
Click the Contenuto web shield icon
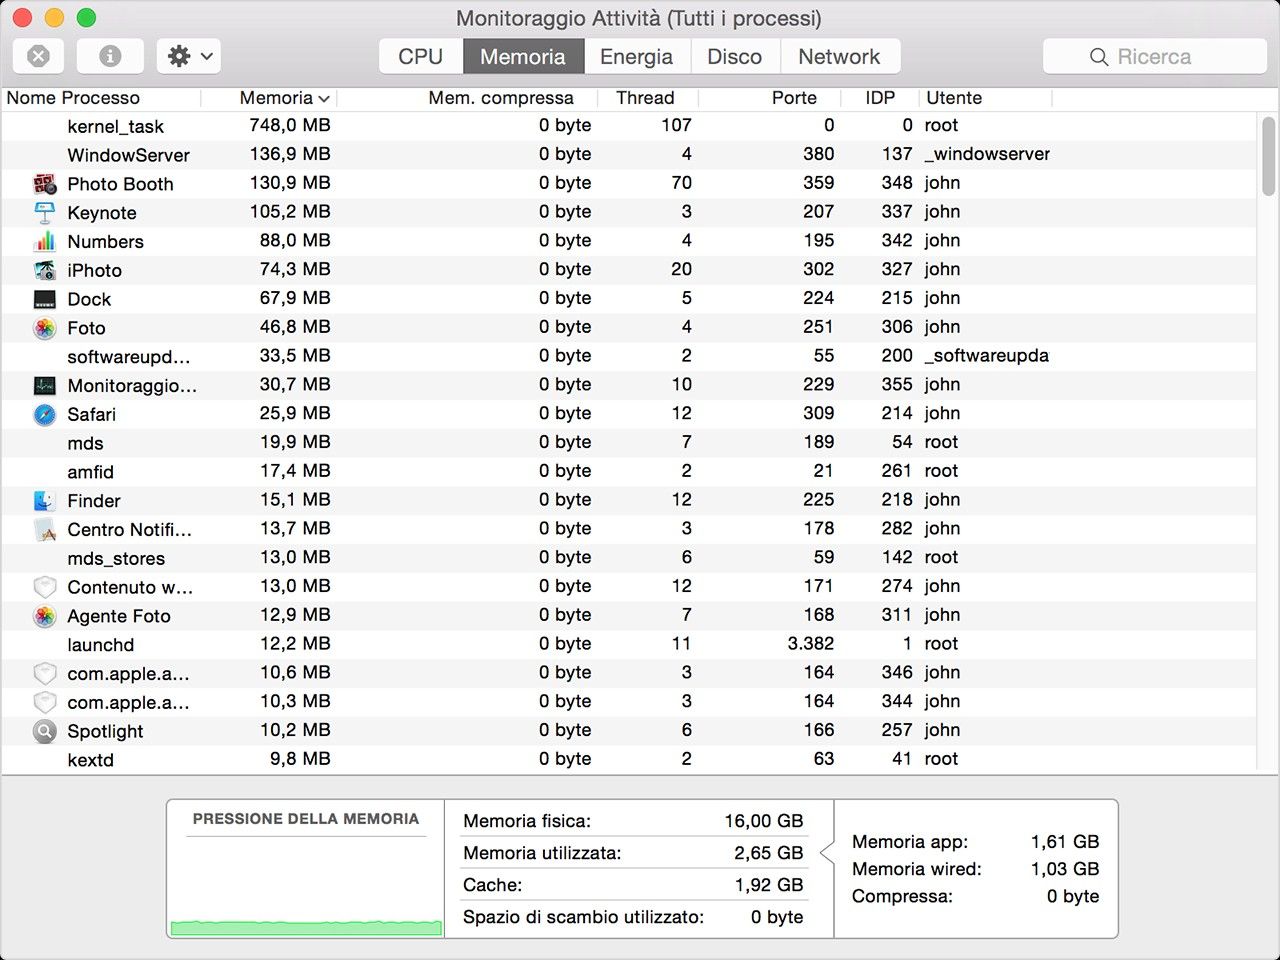tap(45, 587)
